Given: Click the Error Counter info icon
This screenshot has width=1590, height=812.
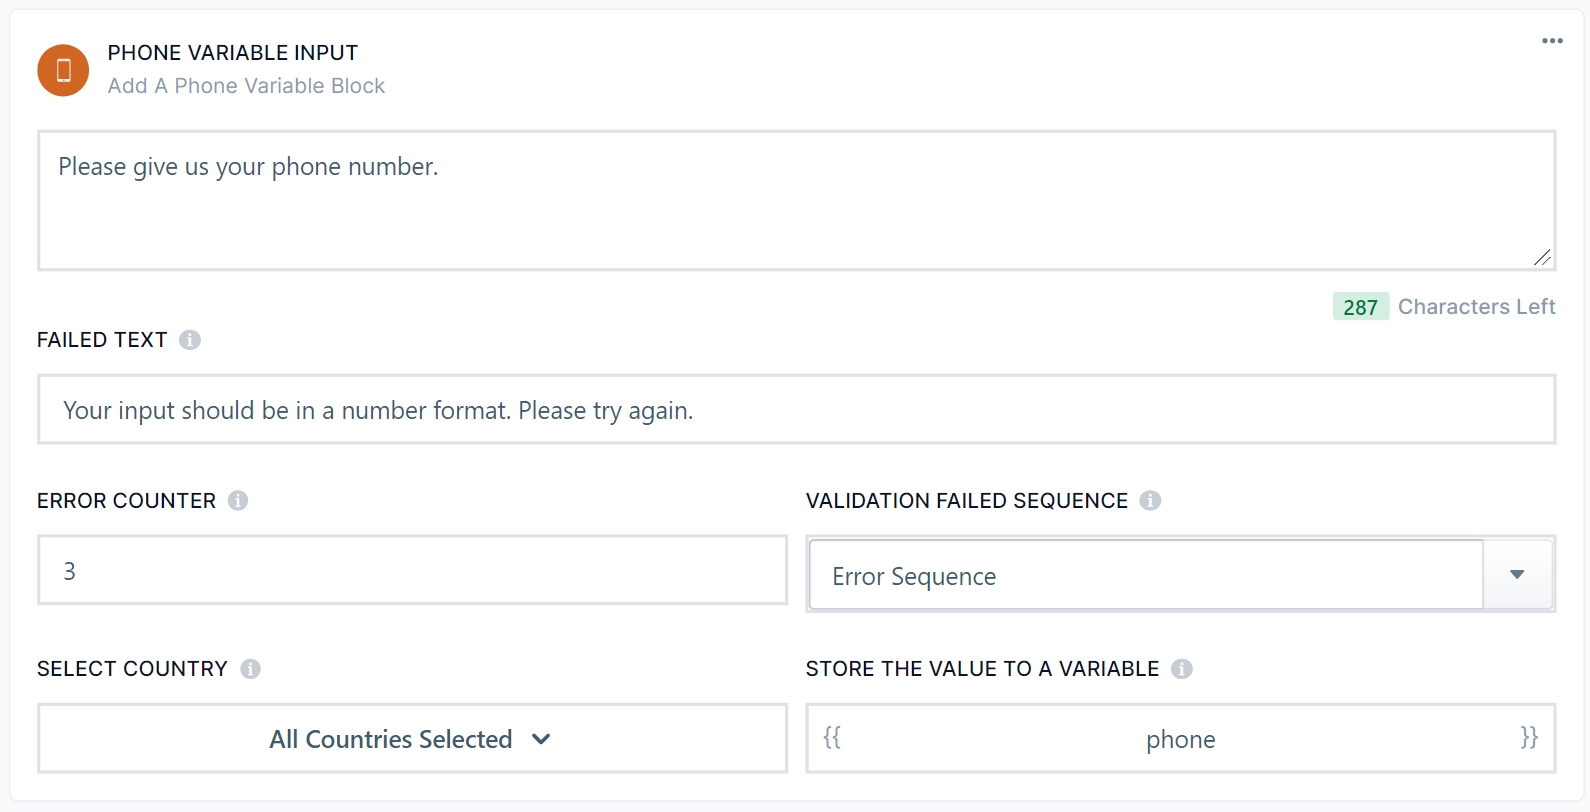Looking at the screenshot, I should pos(238,501).
